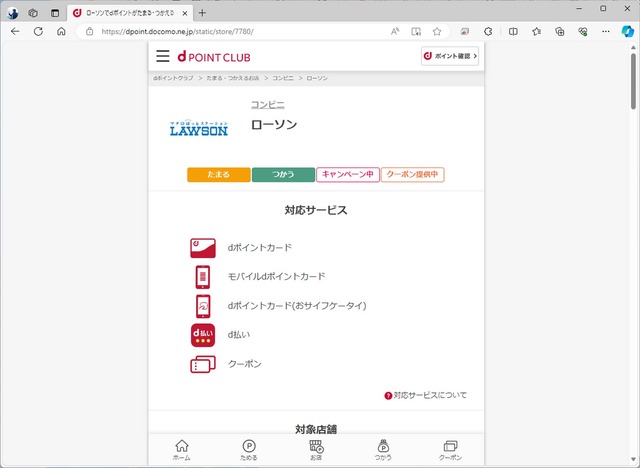Click the screenshot/image icon next to favorites
This screenshot has height=468, width=640.
tap(464, 31)
